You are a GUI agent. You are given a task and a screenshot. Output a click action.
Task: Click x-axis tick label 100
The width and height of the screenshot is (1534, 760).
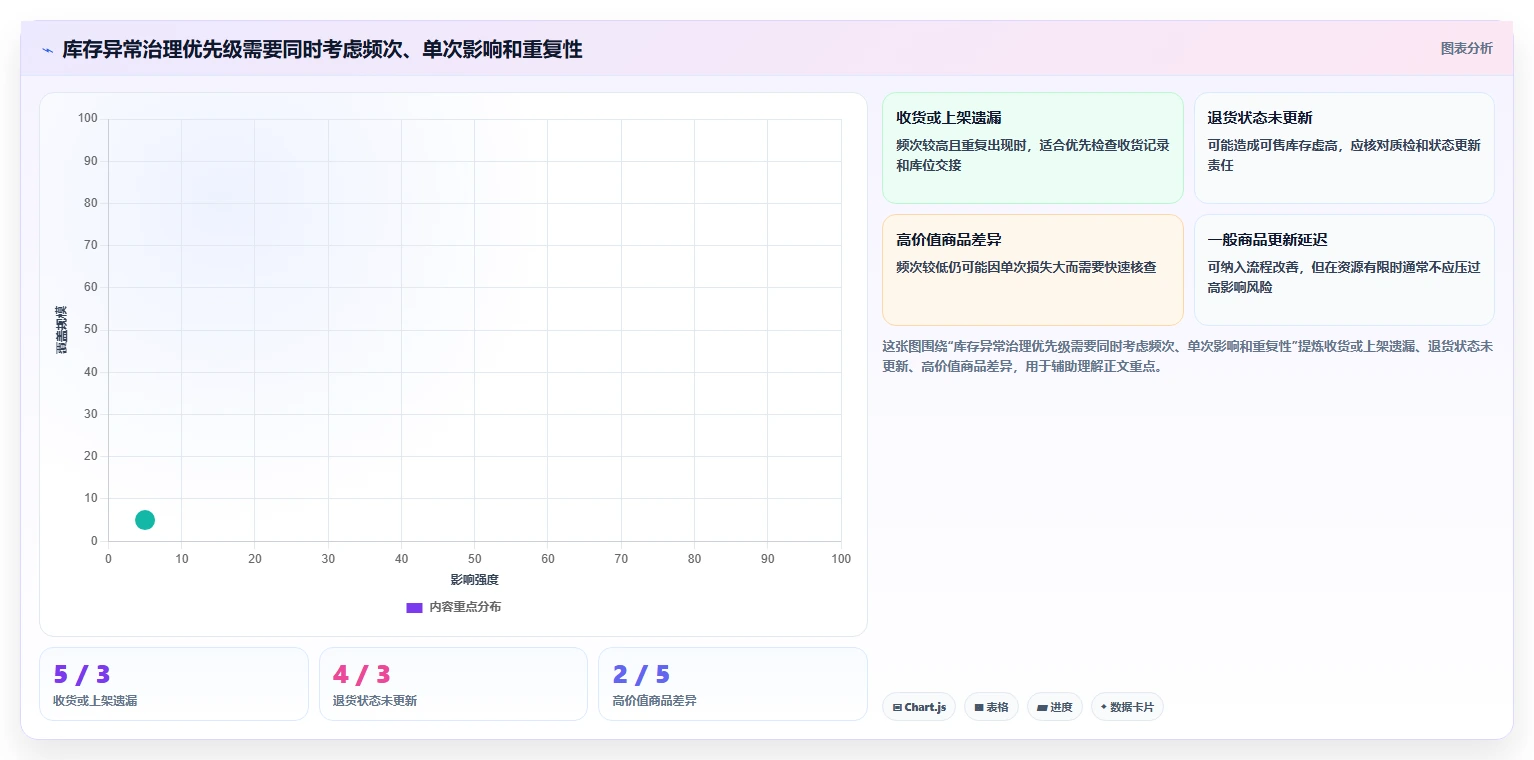pyautogui.click(x=841, y=559)
